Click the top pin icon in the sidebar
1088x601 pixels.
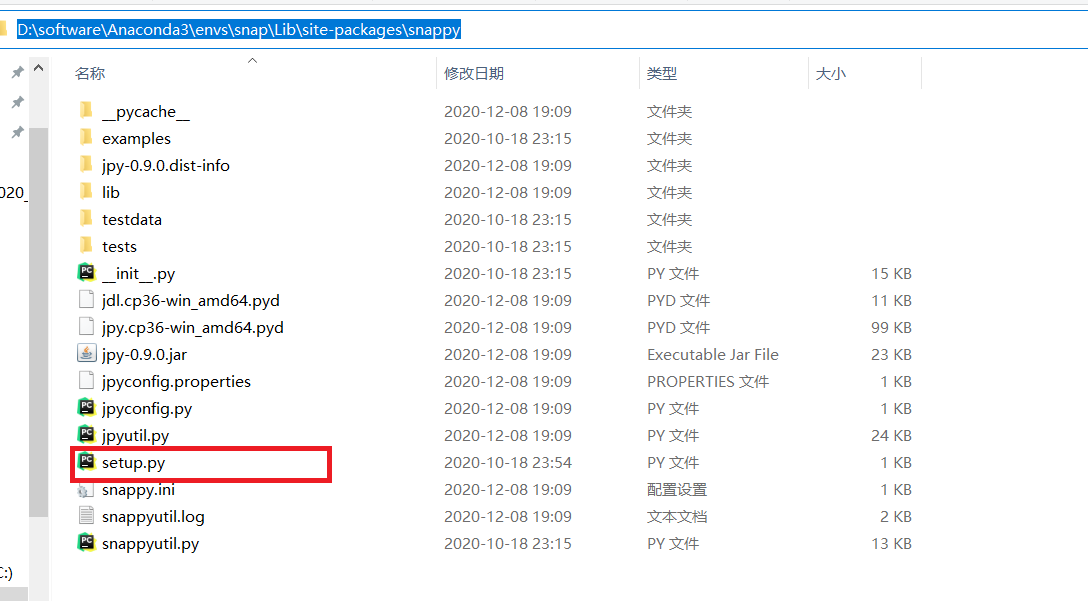point(17,71)
